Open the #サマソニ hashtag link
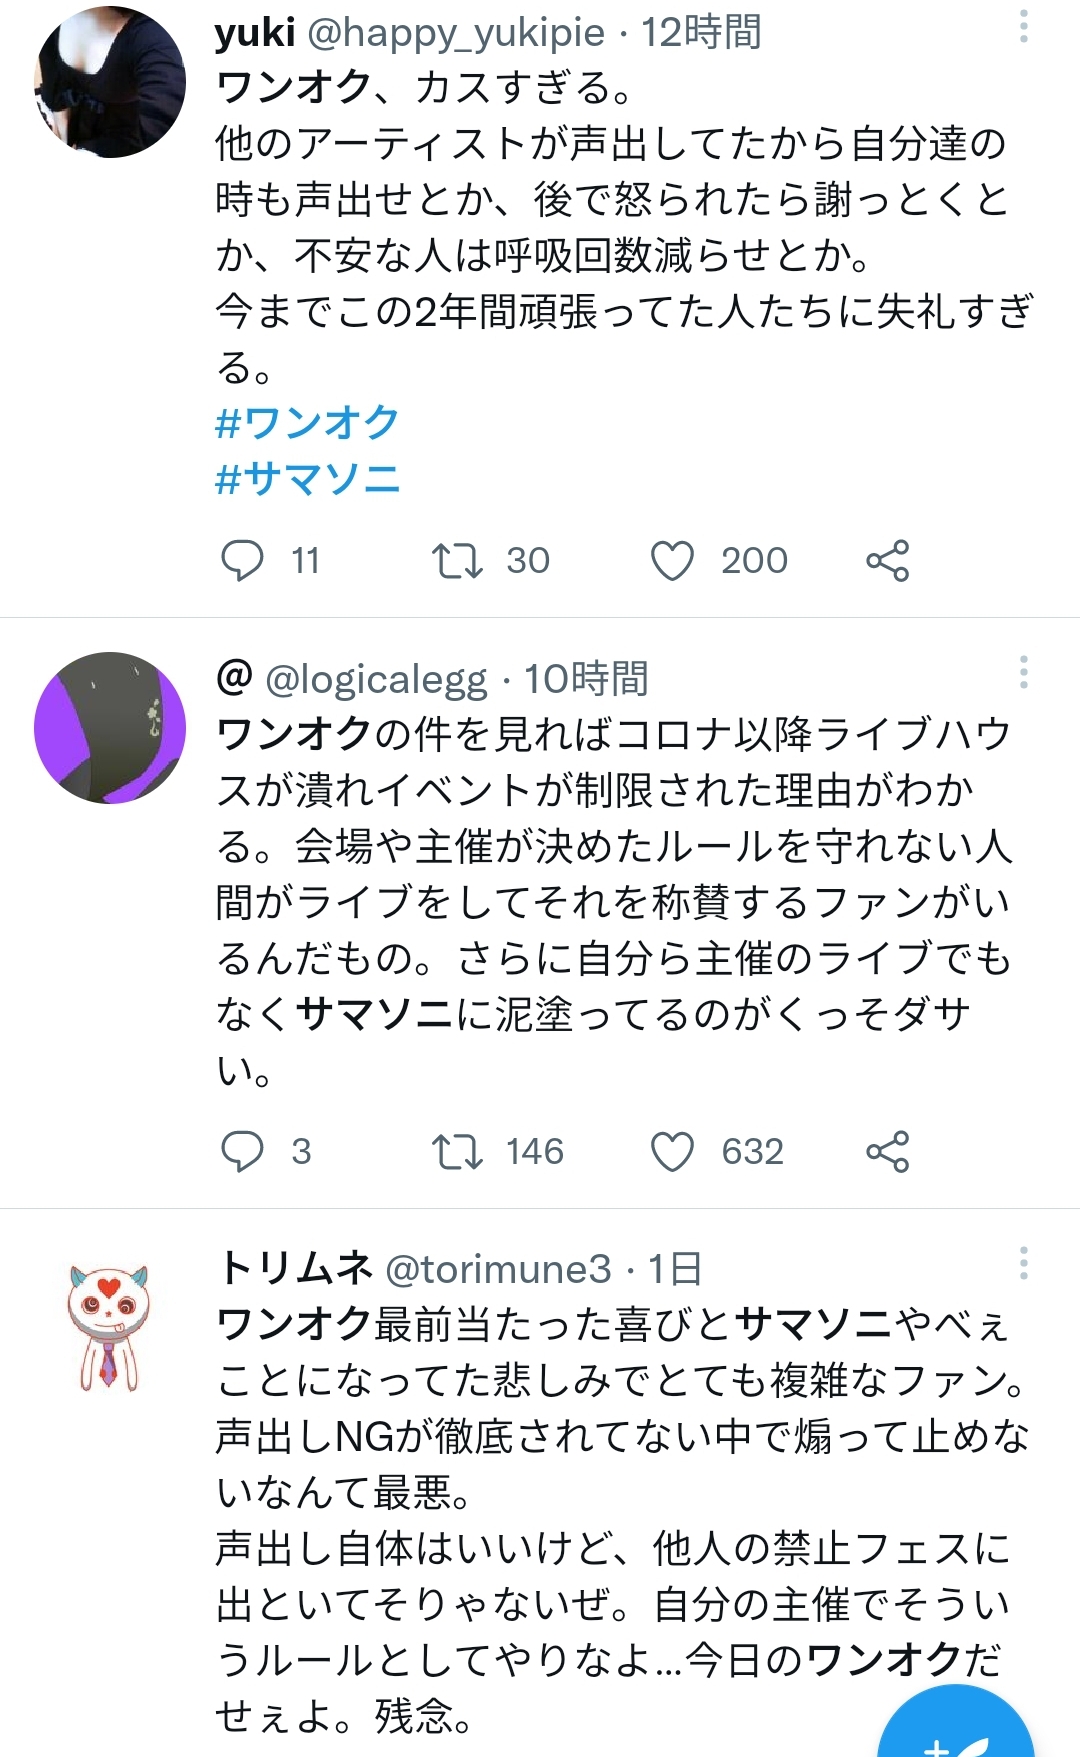Viewport: 1080px width, 1757px height. (x=308, y=478)
